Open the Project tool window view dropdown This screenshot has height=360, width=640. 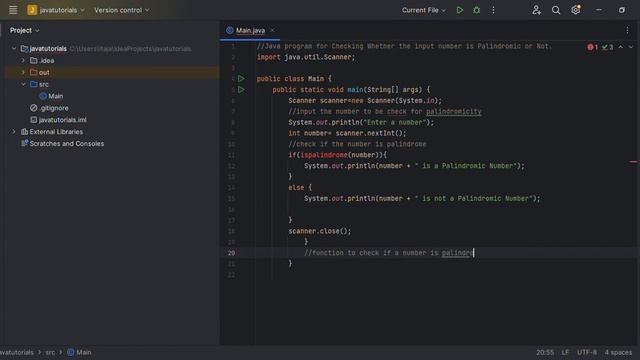coord(24,30)
